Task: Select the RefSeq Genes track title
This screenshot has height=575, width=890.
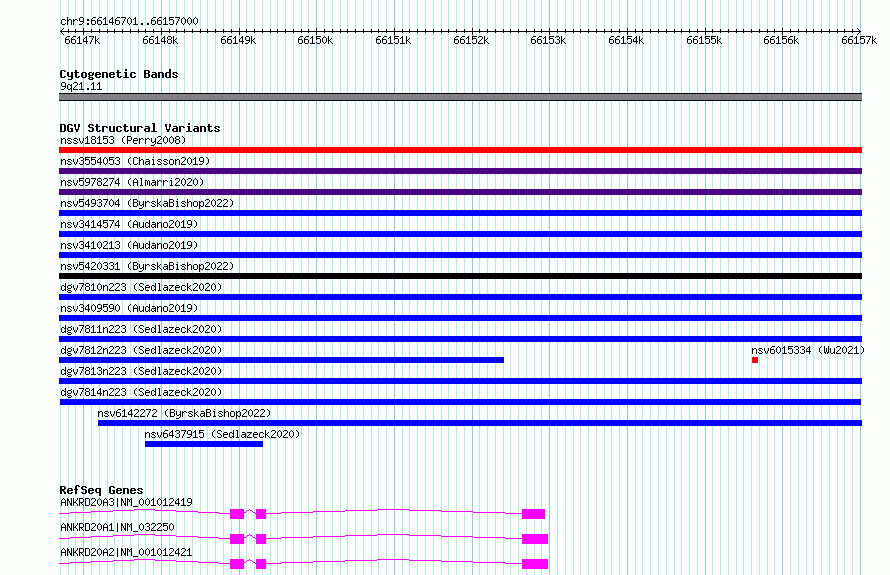Action: 102,490
